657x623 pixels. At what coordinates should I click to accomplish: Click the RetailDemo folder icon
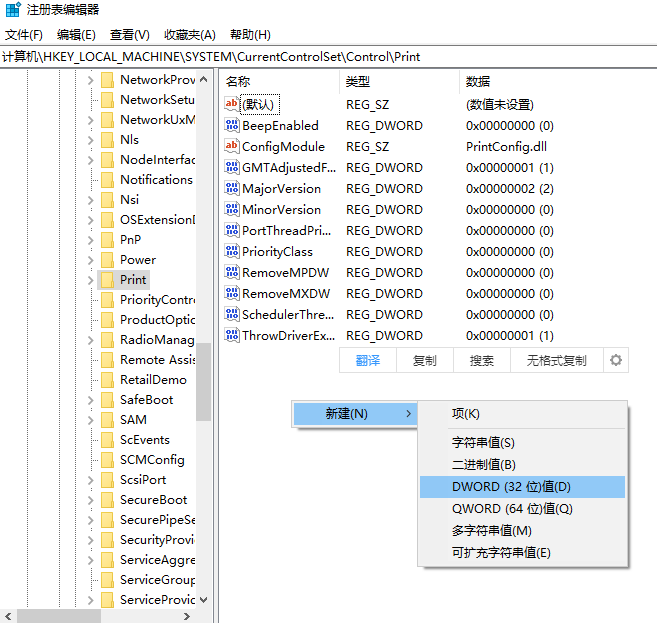tap(107, 380)
